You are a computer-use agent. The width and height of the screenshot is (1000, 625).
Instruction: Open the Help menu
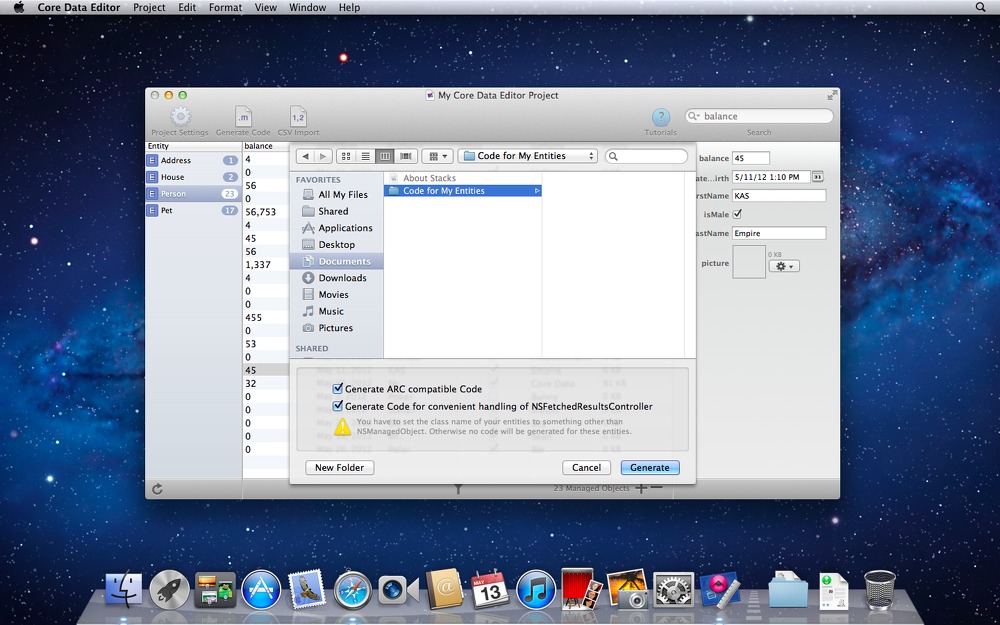click(349, 8)
